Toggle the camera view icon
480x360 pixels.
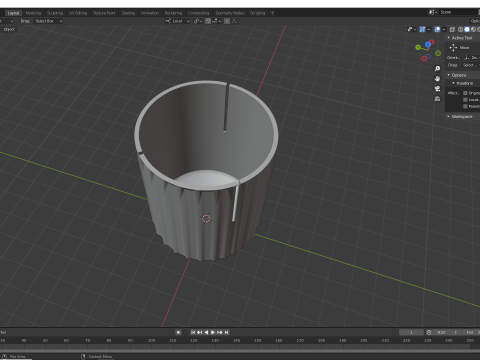(x=437, y=89)
